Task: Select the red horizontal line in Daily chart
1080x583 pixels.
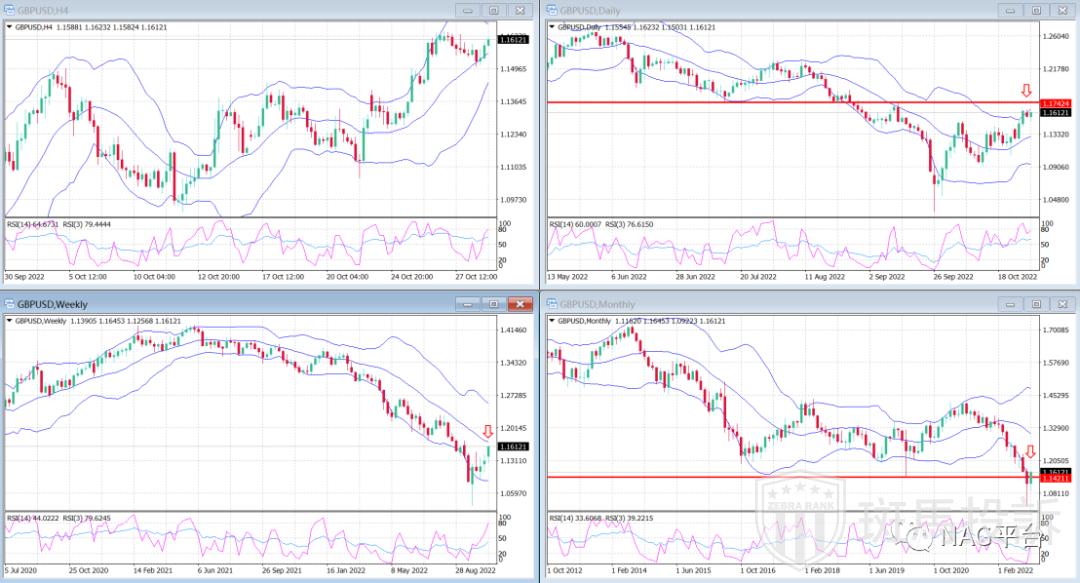Action: (792, 102)
